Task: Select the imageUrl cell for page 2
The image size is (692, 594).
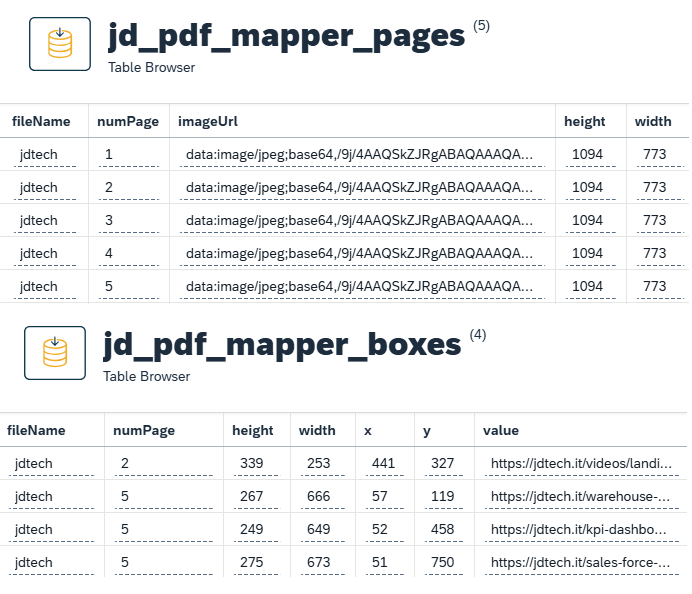Action: point(362,188)
